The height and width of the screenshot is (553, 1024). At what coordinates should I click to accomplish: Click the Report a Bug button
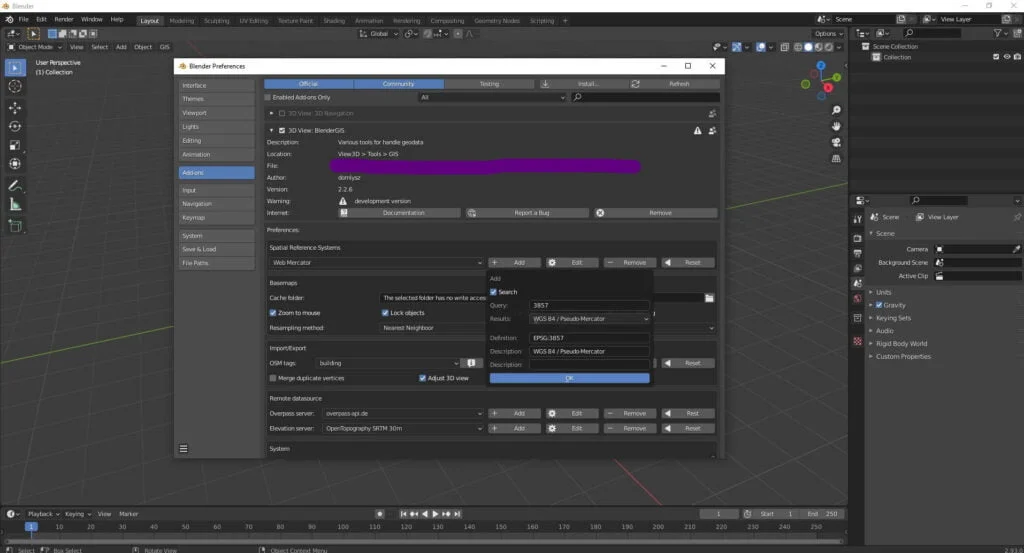pos(527,213)
